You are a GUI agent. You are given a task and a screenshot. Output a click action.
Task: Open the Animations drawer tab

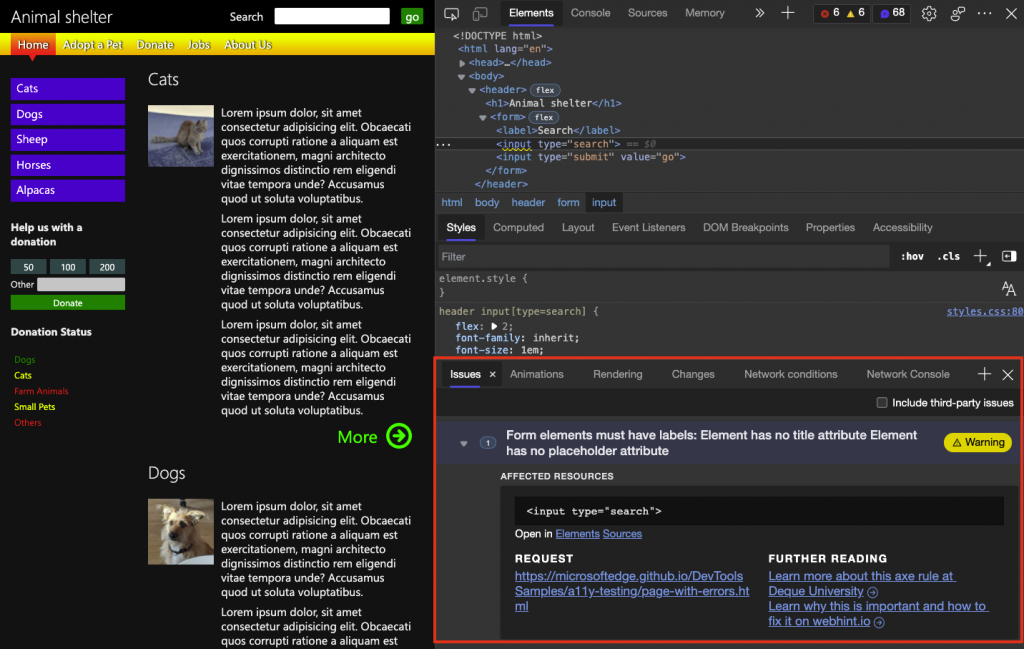tap(537, 374)
